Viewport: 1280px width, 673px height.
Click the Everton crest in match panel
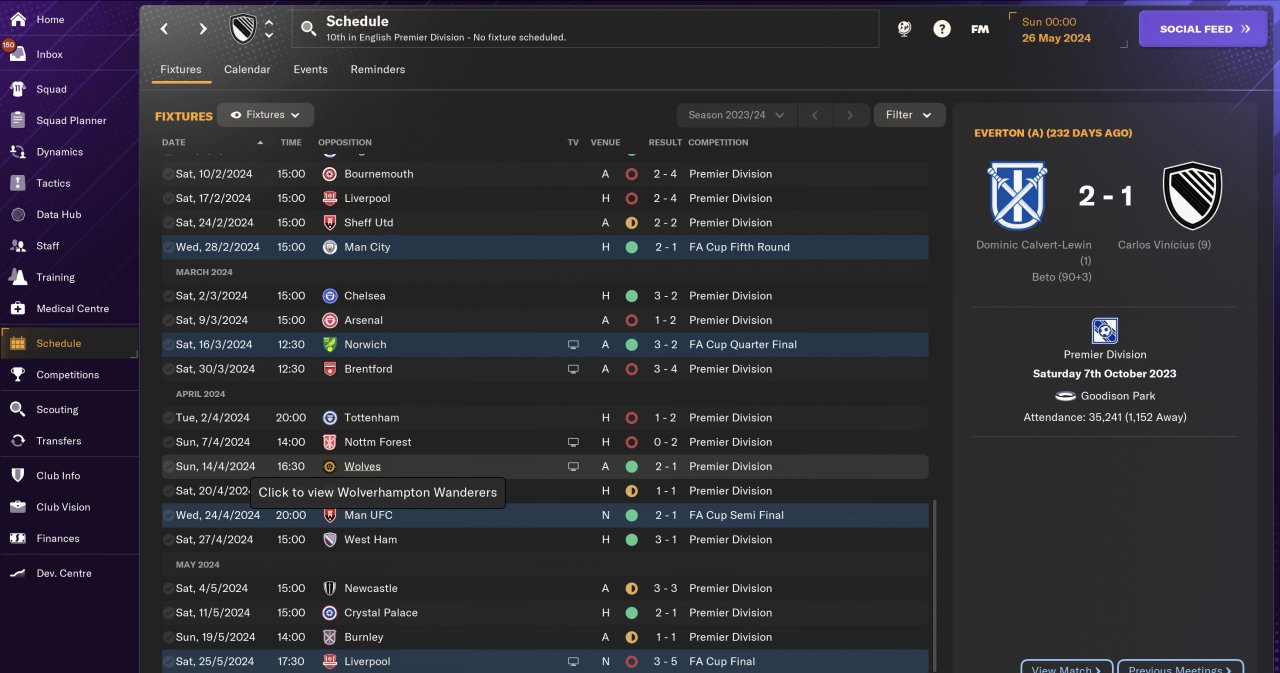(1018, 197)
